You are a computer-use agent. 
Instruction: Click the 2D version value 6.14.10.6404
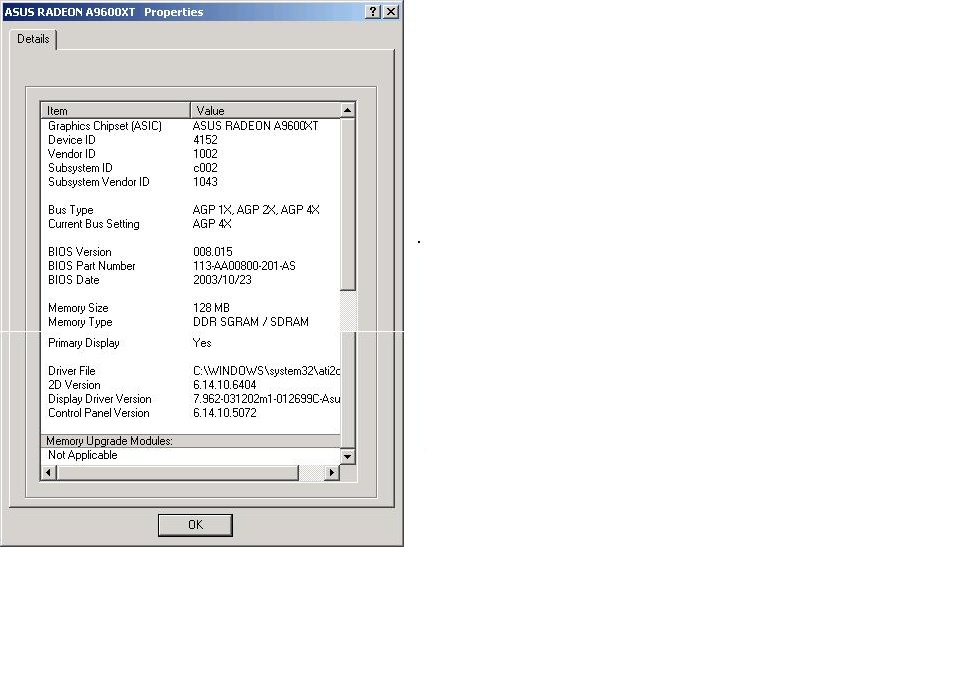pos(225,385)
